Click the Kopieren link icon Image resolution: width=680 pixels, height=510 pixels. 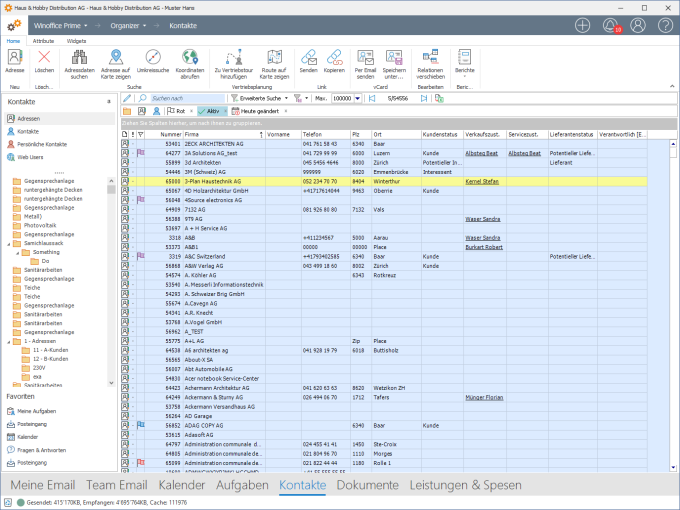(x=334, y=57)
